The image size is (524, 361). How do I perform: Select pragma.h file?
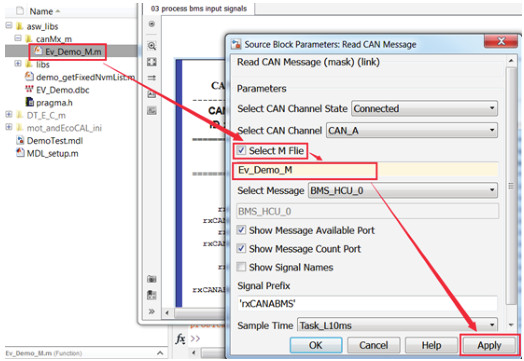point(54,103)
